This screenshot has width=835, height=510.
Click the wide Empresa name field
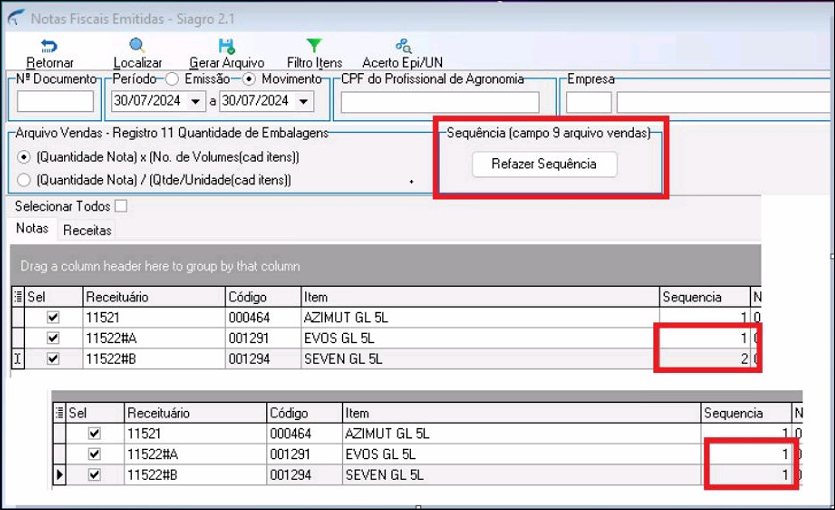pos(725,102)
